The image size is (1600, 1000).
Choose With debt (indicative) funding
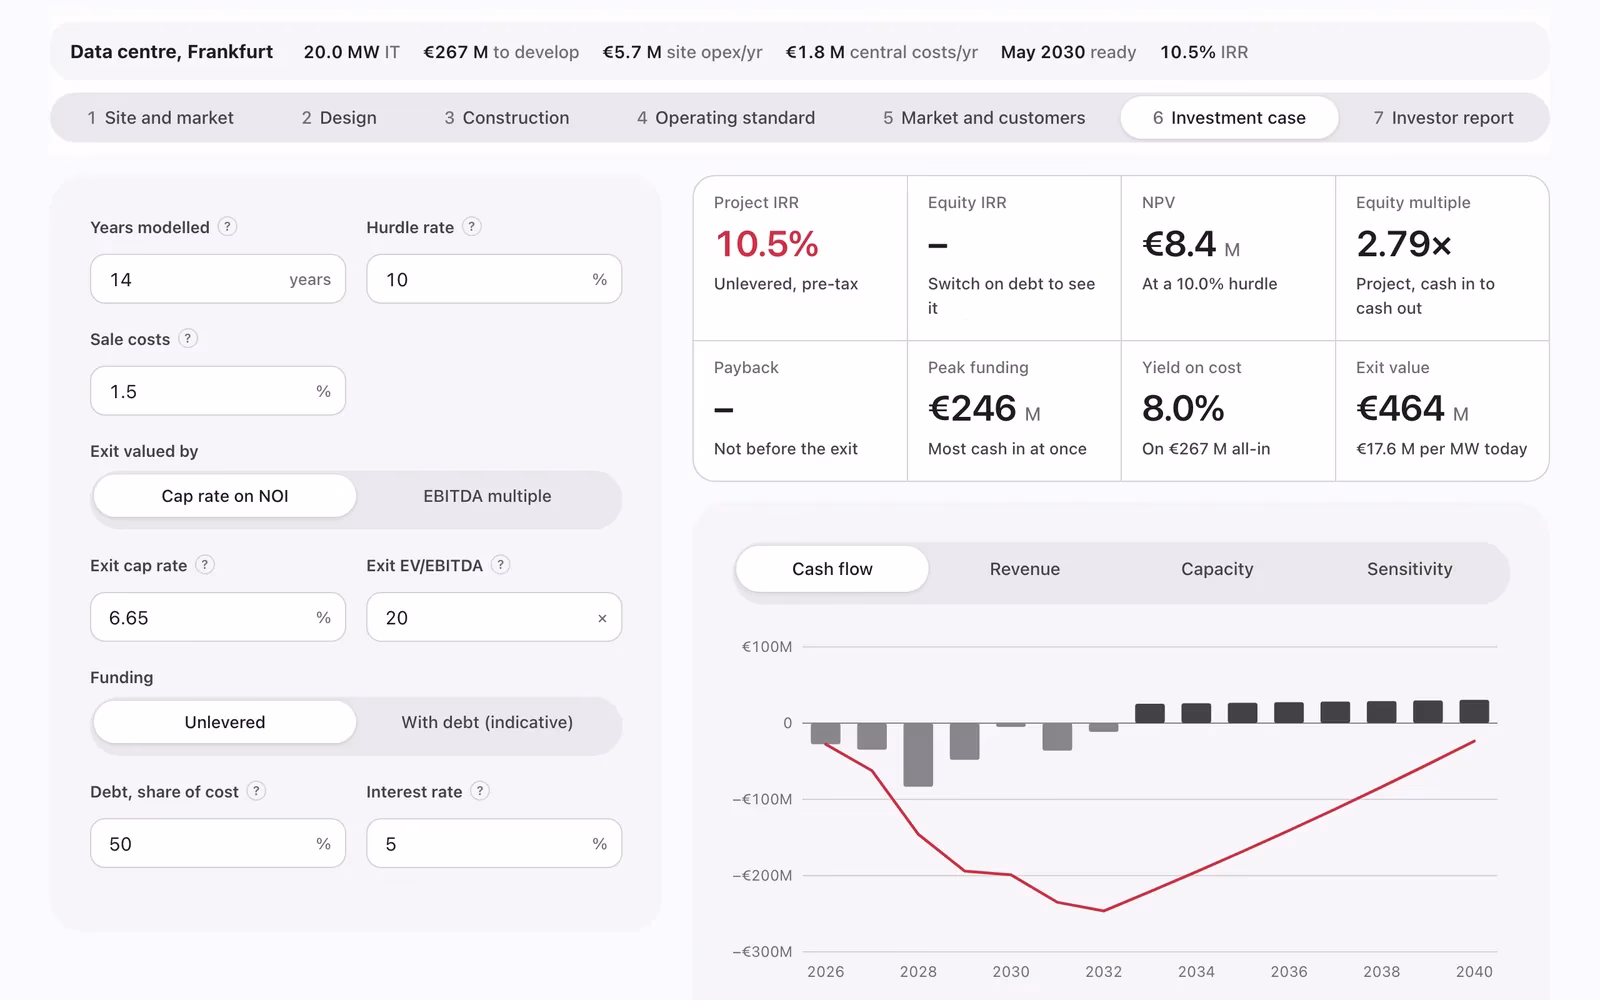[x=487, y=722]
